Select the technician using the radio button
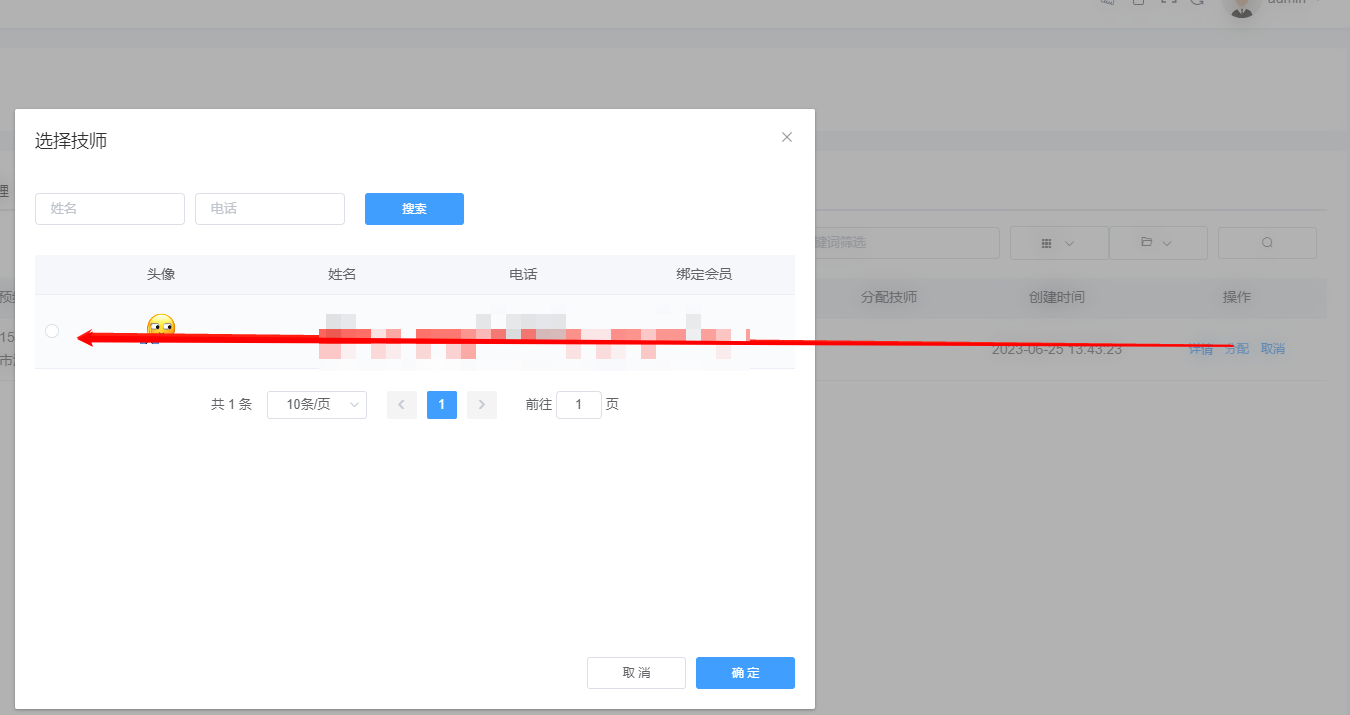Viewport: 1350px width, 715px height. click(x=52, y=330)
